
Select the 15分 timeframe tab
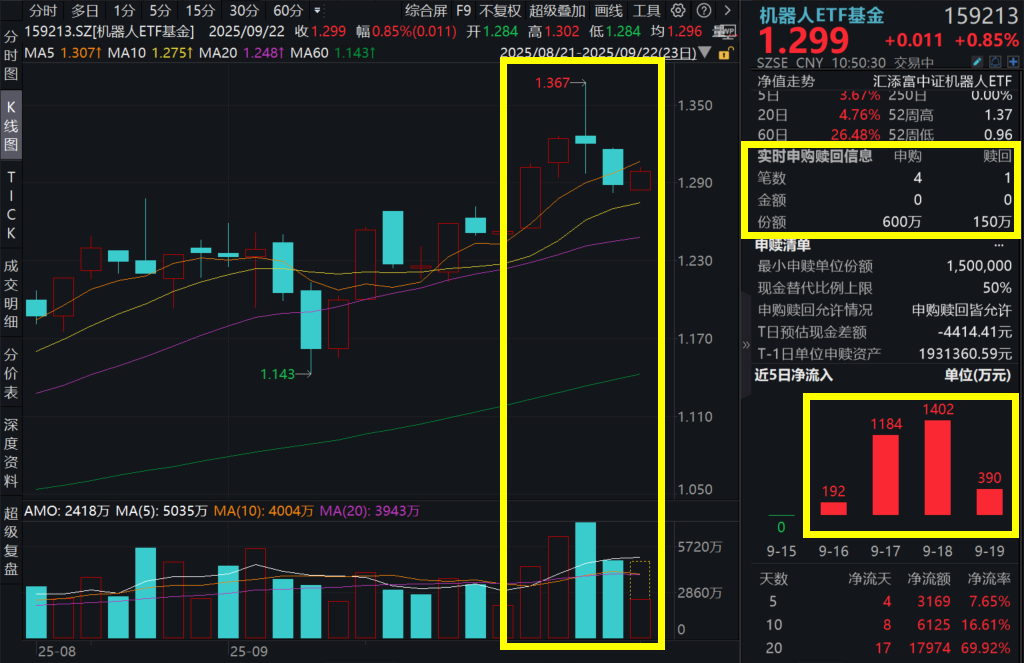tap(200, 11)
